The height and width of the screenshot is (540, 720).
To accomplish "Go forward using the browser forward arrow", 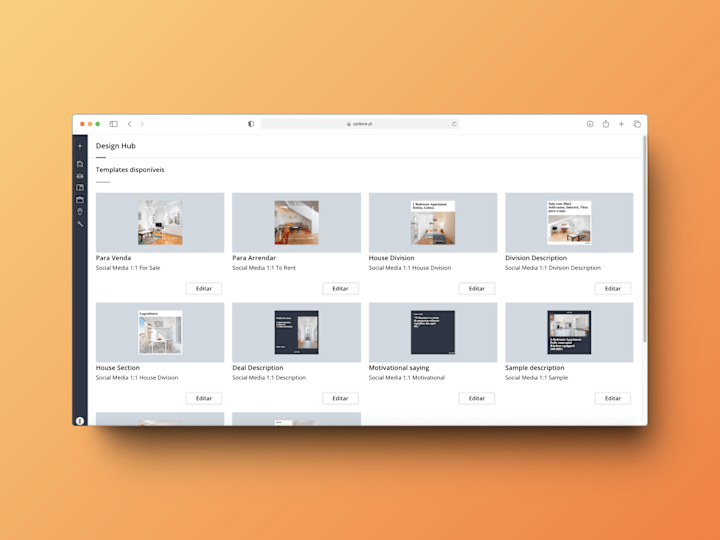I will (142, 124).
